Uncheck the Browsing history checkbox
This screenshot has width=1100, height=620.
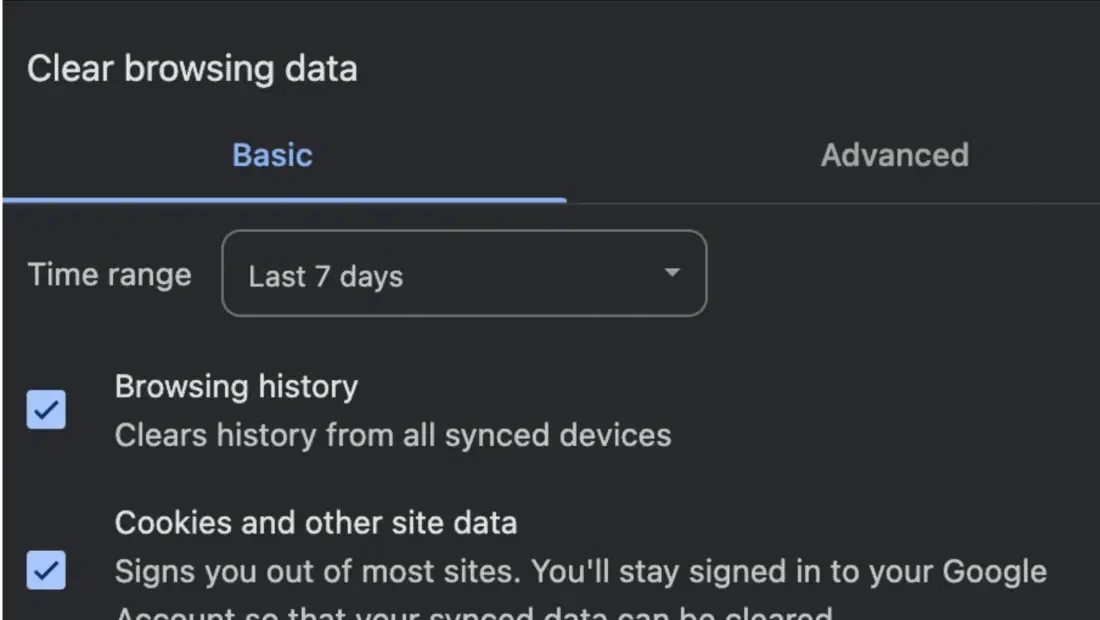pyautogui.click(x=46, y=409)
